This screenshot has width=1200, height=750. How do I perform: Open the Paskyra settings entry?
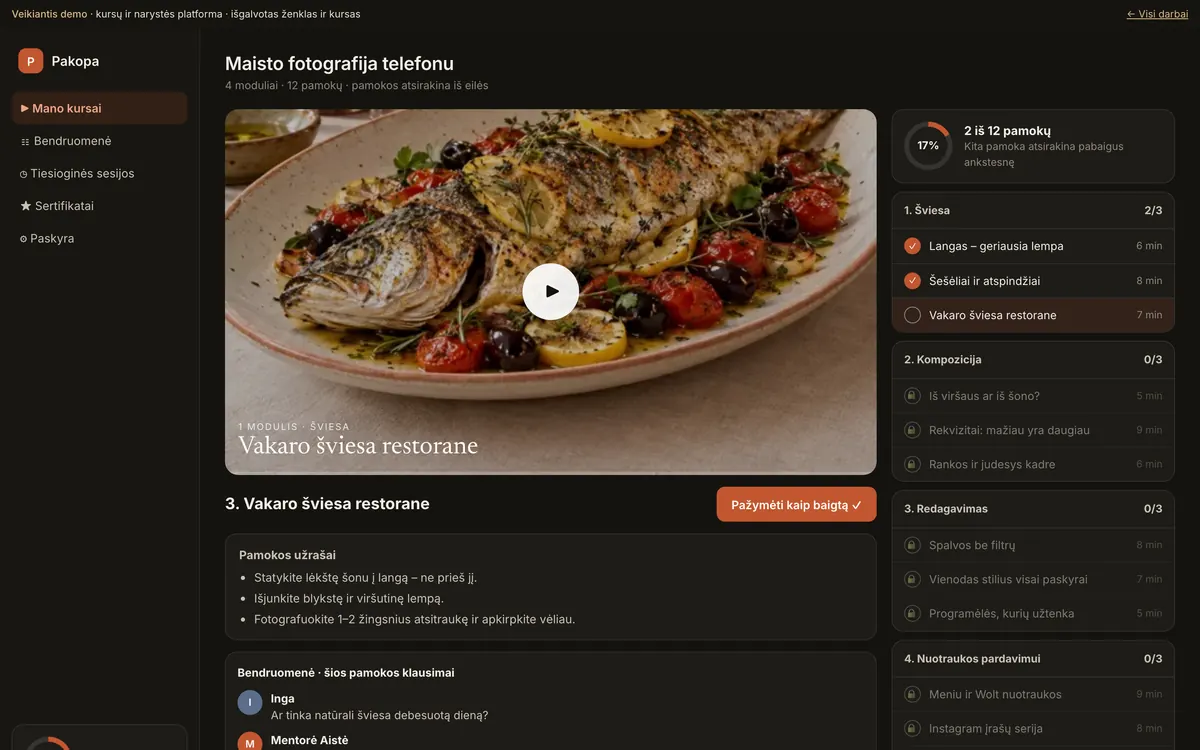pos(100,238)
